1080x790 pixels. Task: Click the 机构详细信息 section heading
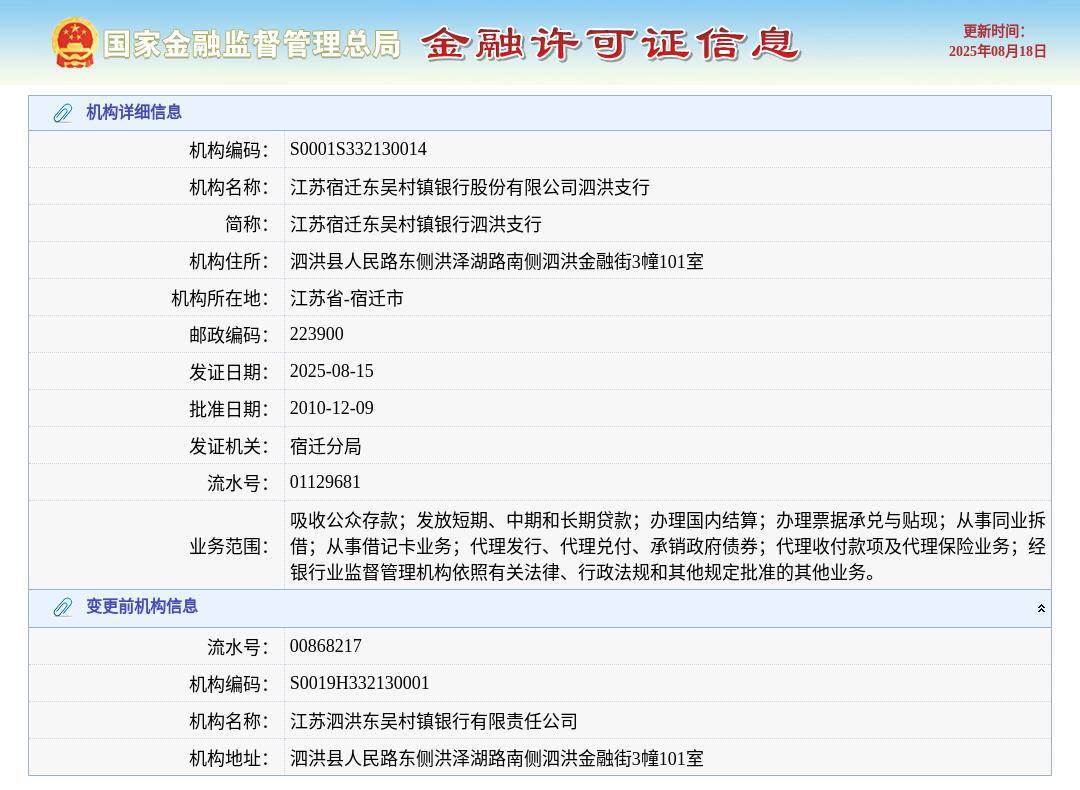(134, 112)
